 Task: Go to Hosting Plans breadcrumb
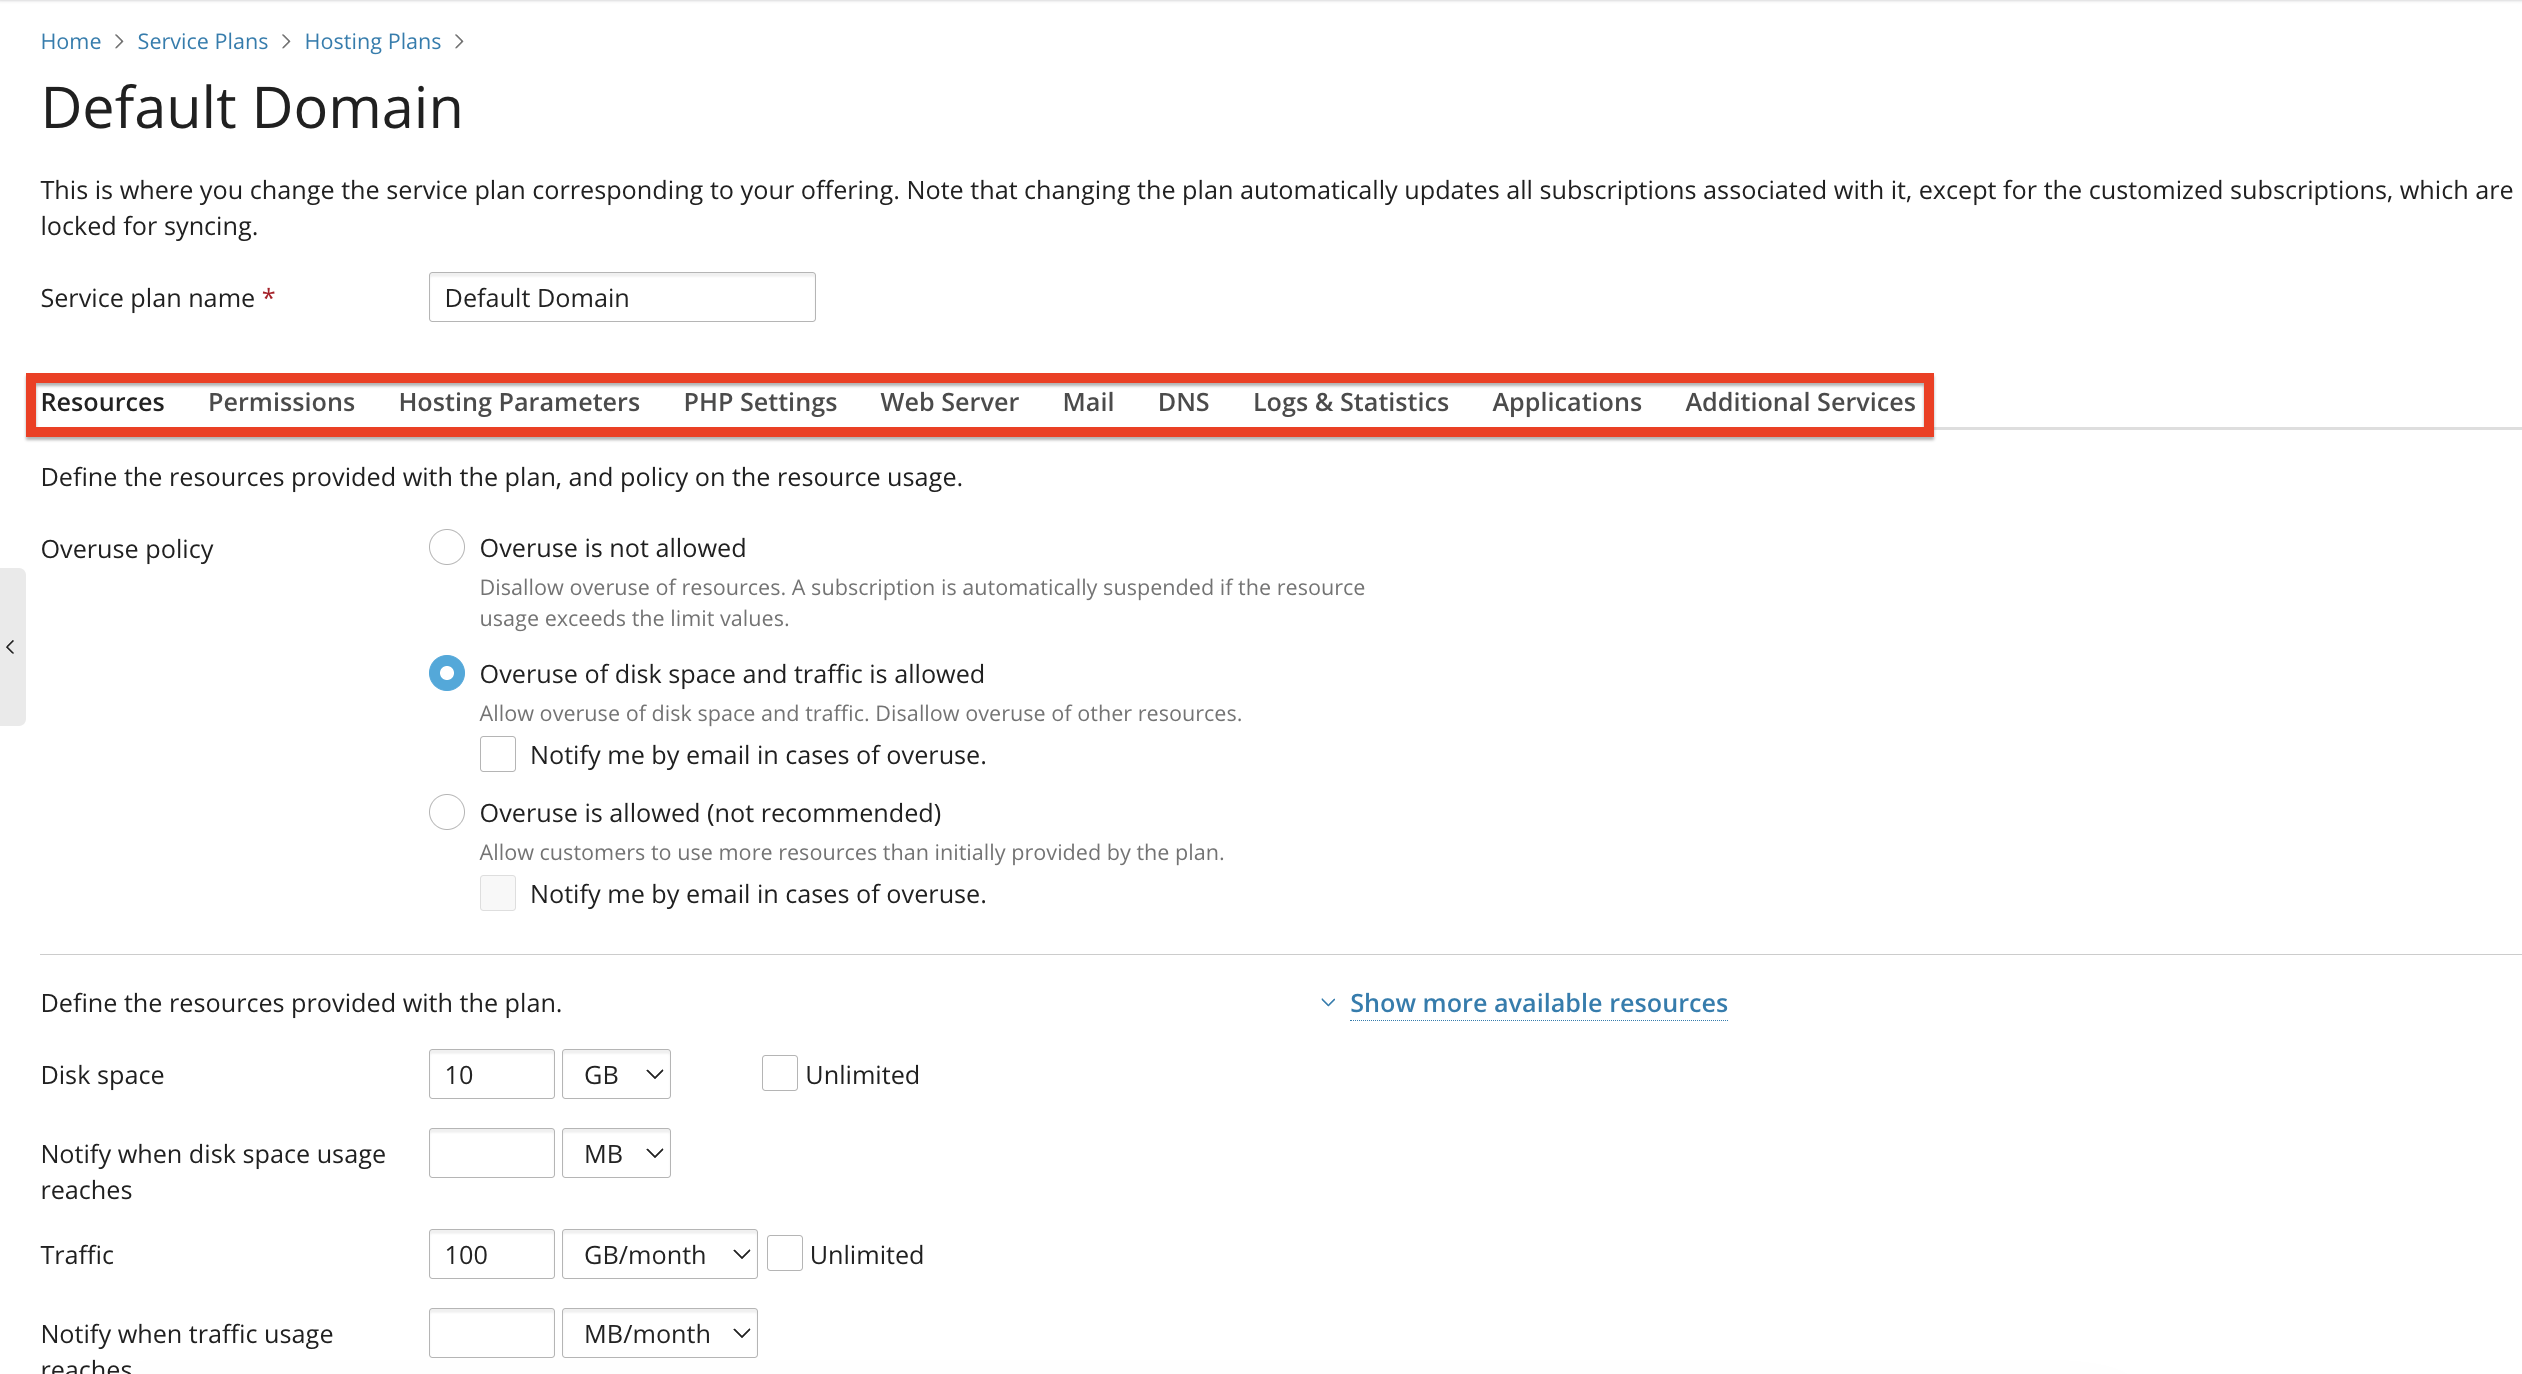pyautogui.click(x=373, y=41)
